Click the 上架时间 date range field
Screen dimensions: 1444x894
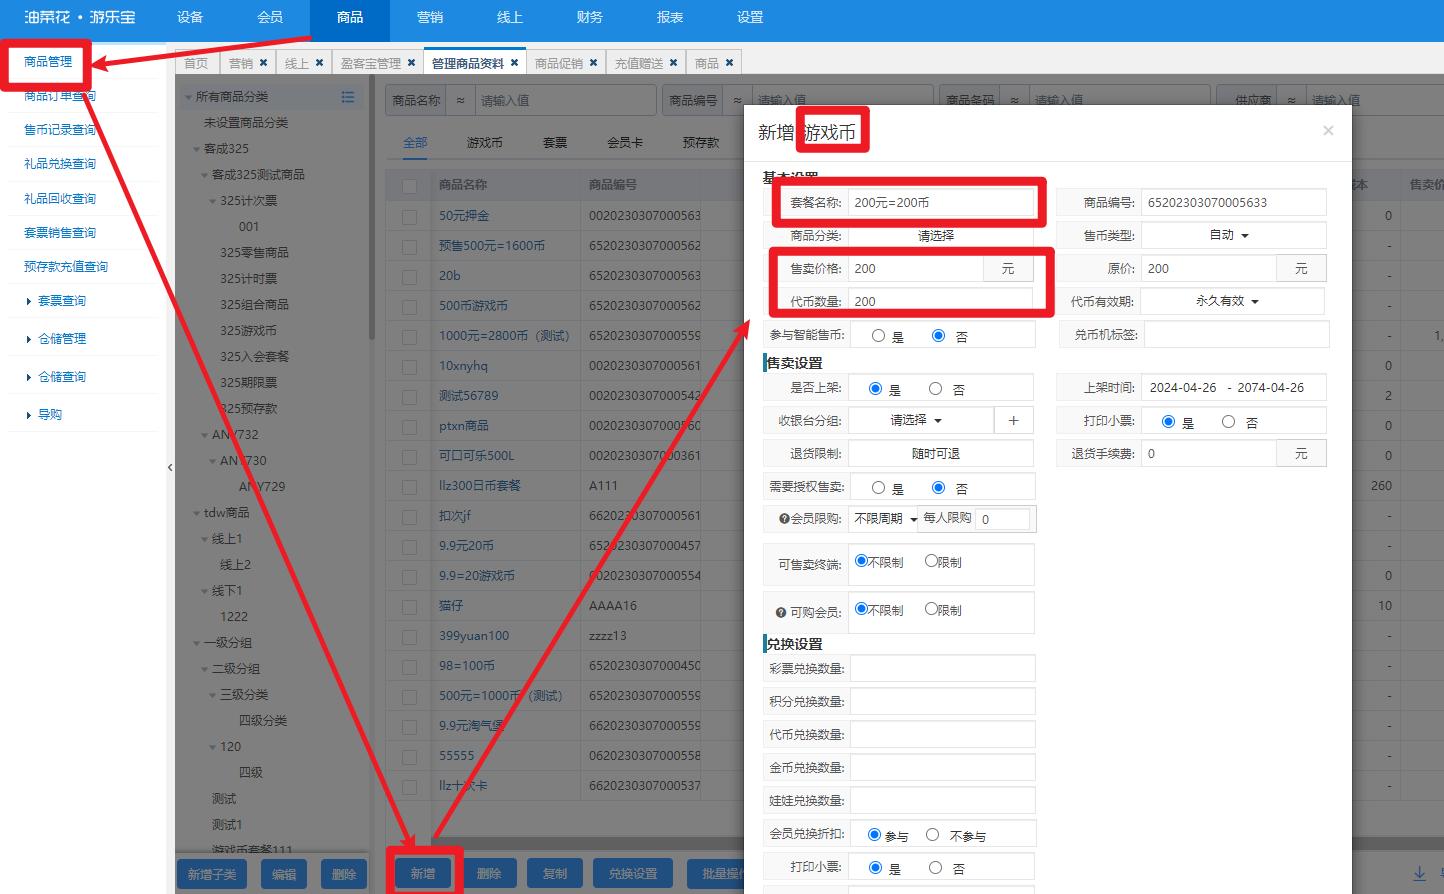click(x=1233, y=388)
